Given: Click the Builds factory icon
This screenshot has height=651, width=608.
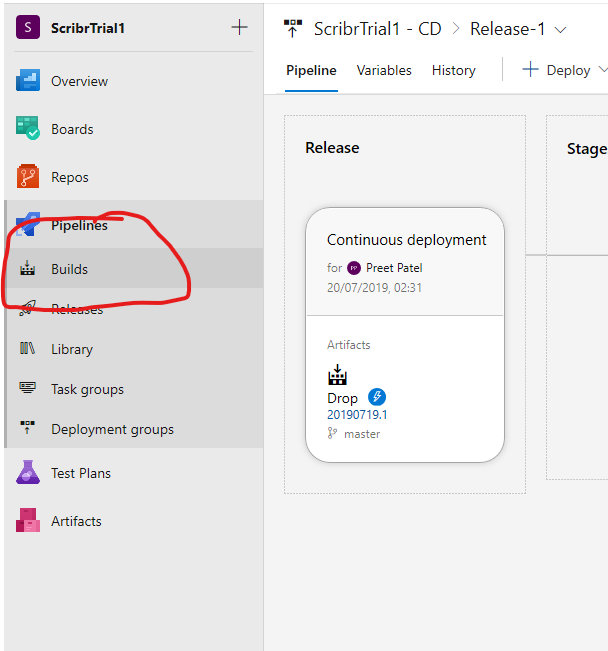Looking at the screenshot, I should click(27, 268).
